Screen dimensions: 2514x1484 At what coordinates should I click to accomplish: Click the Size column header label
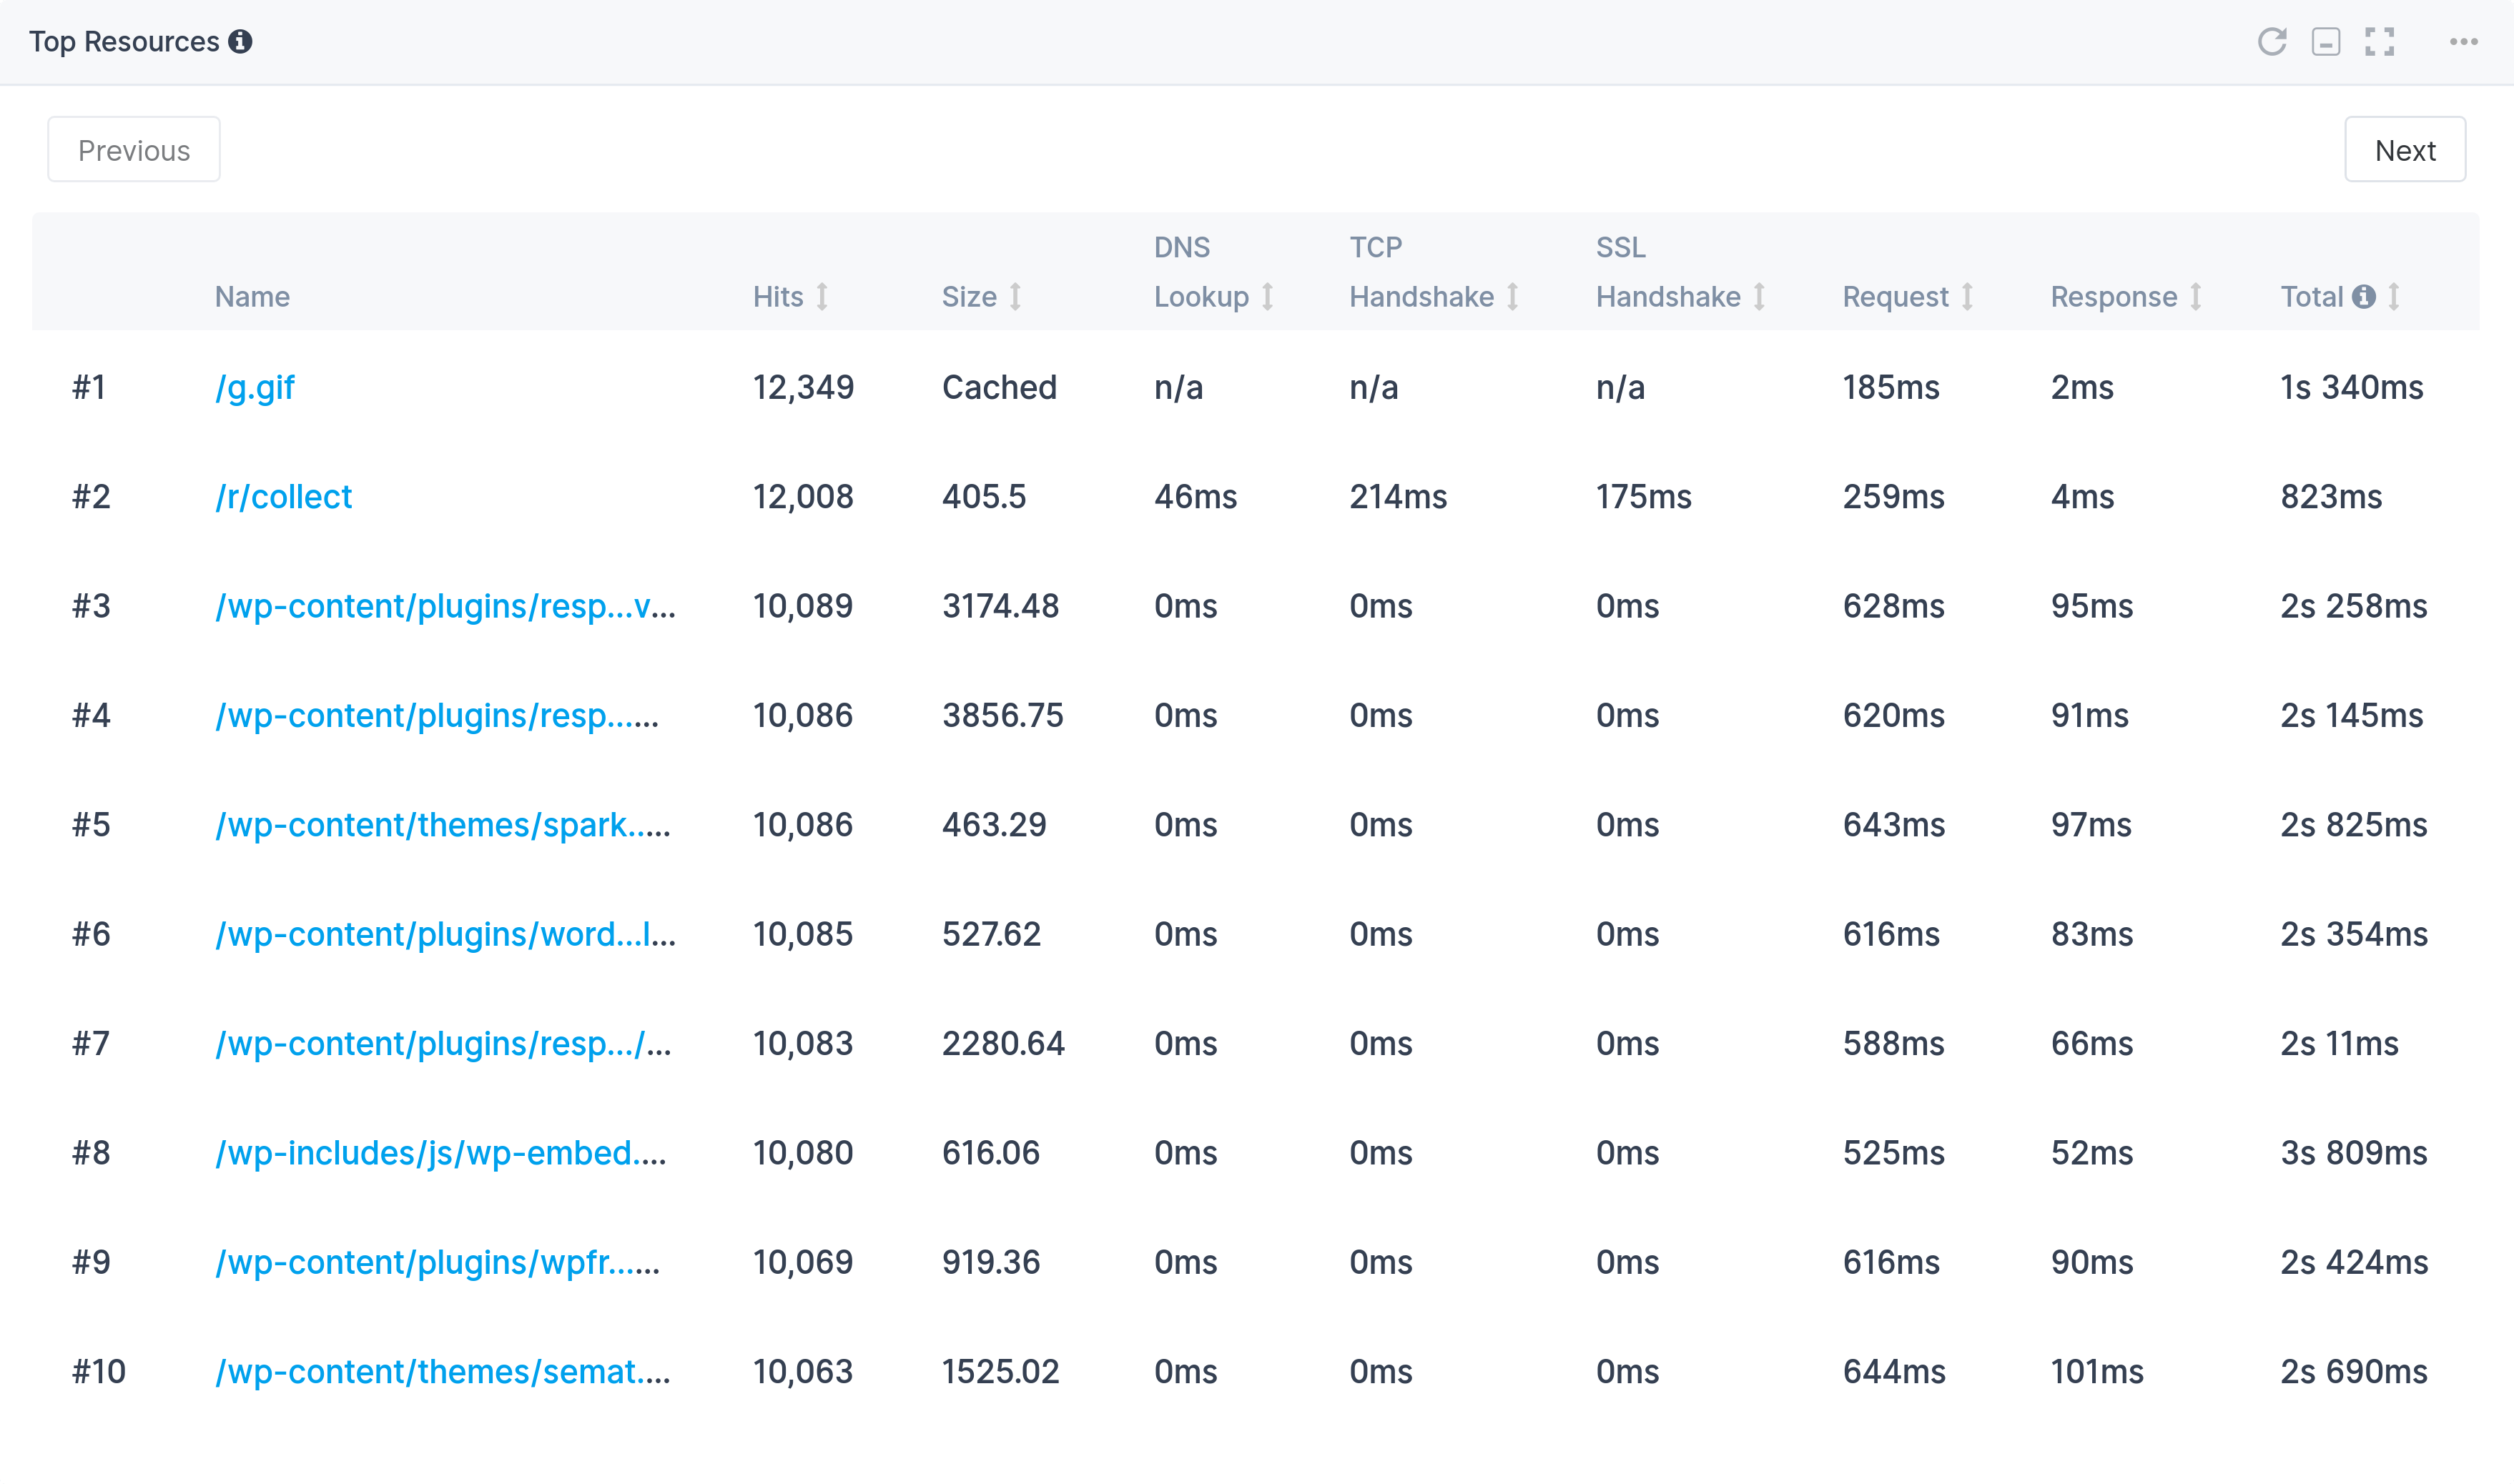[969, 297]
